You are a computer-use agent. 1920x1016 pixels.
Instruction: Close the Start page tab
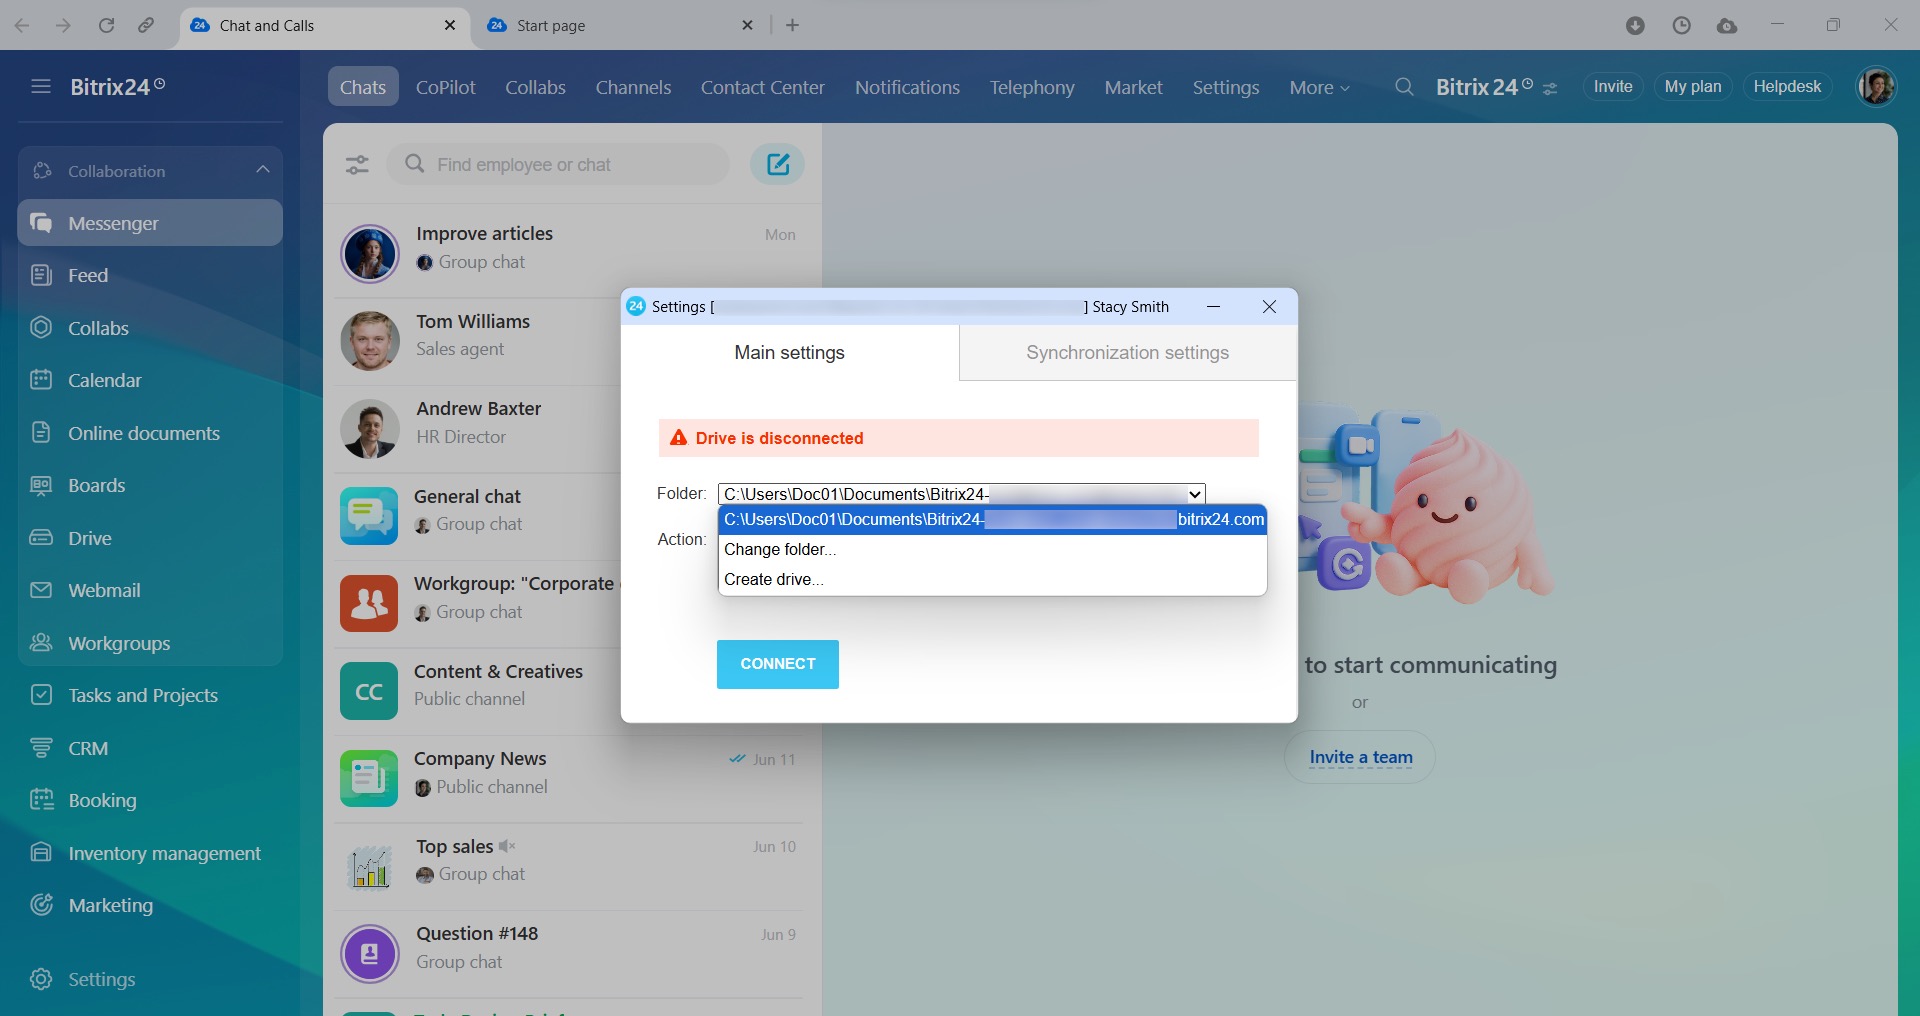click(747, 25)
